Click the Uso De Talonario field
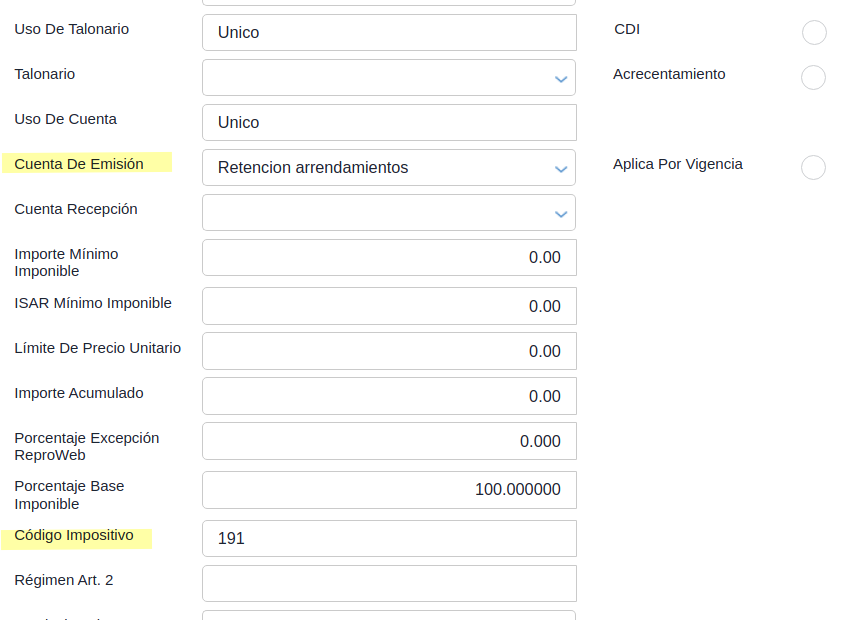The image size is (843, 620). [x=389, y=33]
